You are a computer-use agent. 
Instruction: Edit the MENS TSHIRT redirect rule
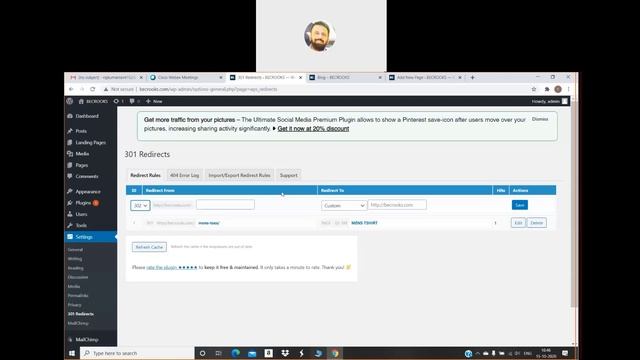point(518,223)
